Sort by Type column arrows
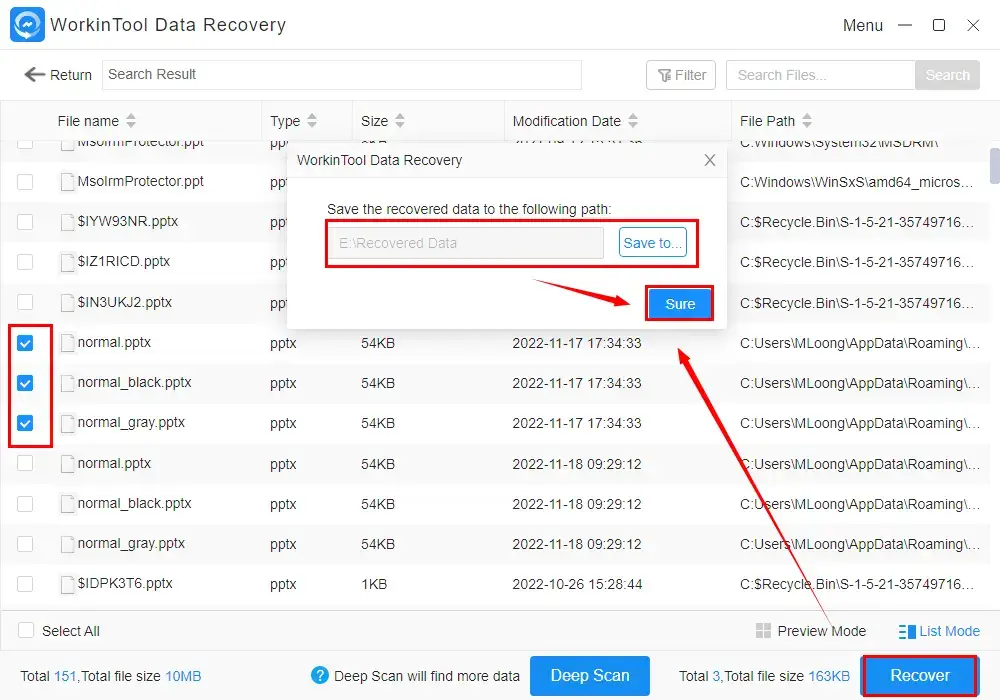This screenshot has height=700, width=1000. [312, 120]
